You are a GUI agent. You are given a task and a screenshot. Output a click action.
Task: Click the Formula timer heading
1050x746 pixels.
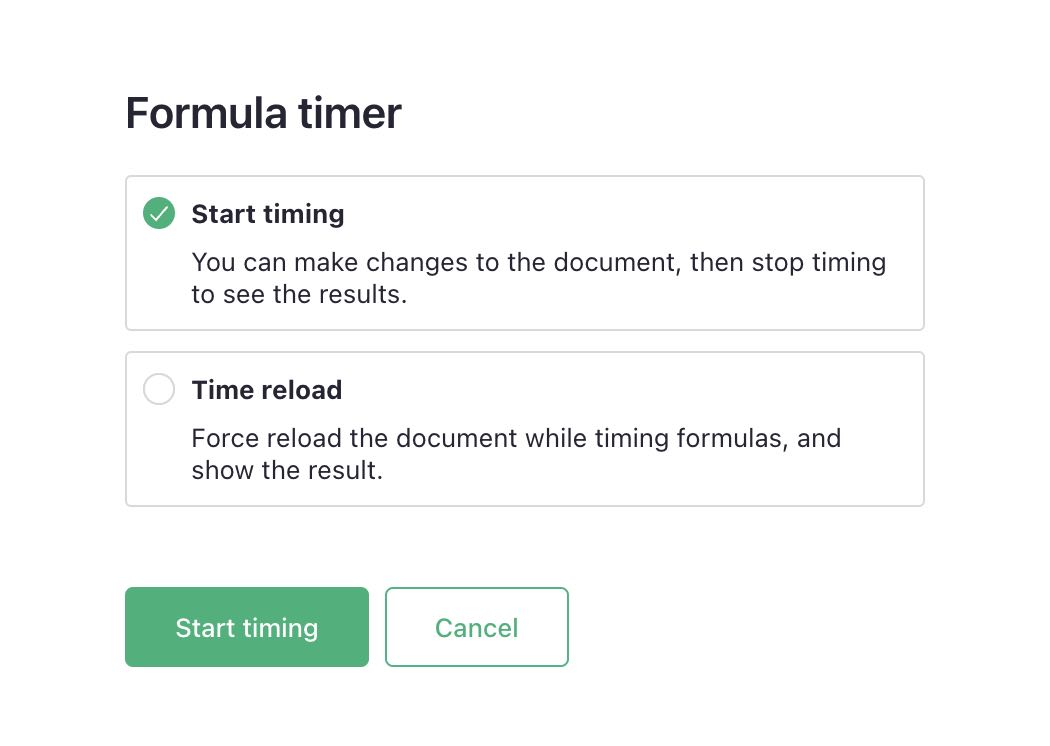(262, 113)
